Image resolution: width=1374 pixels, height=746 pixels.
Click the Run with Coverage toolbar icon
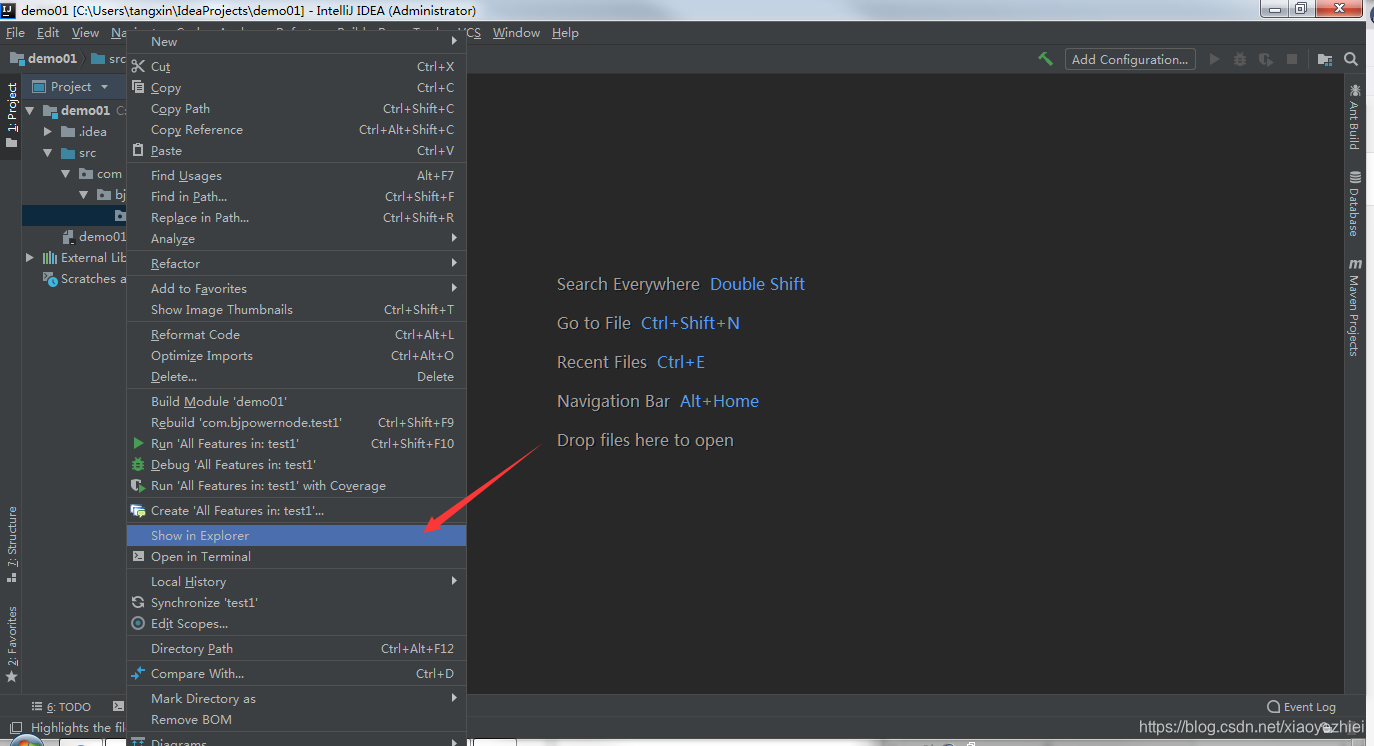point(1266,59)
